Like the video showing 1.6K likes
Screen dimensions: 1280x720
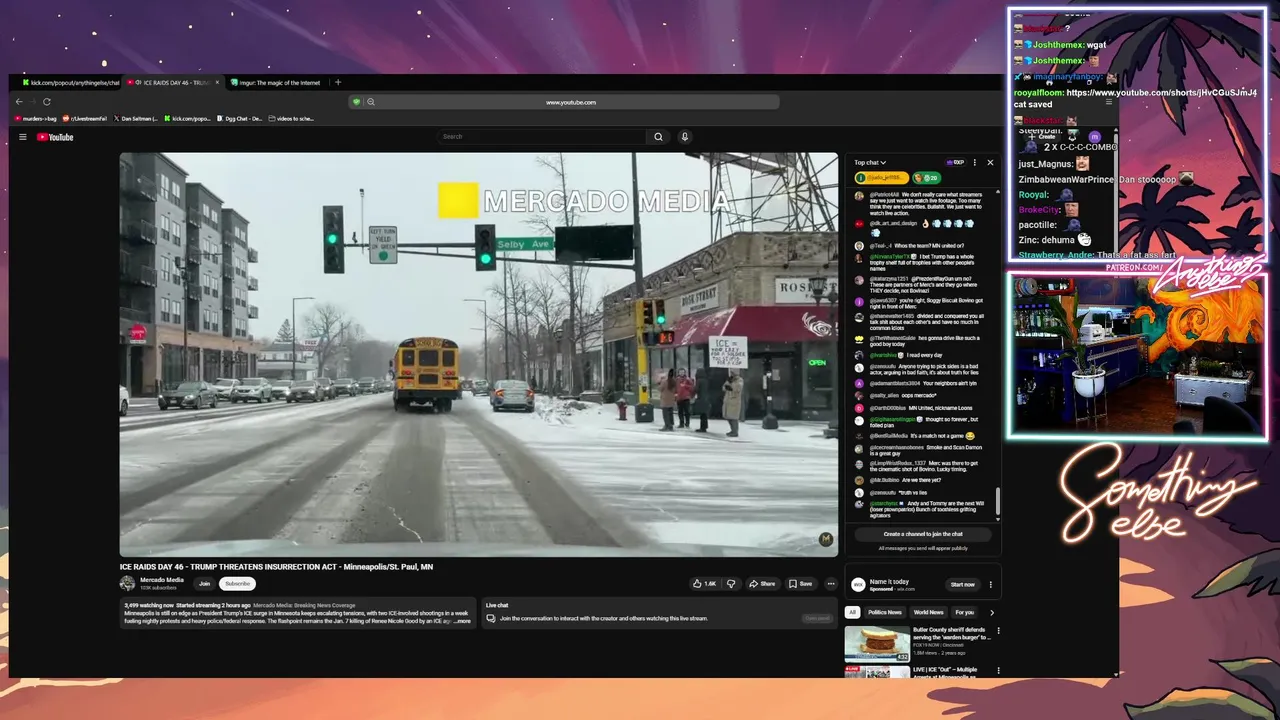(704, 584)
